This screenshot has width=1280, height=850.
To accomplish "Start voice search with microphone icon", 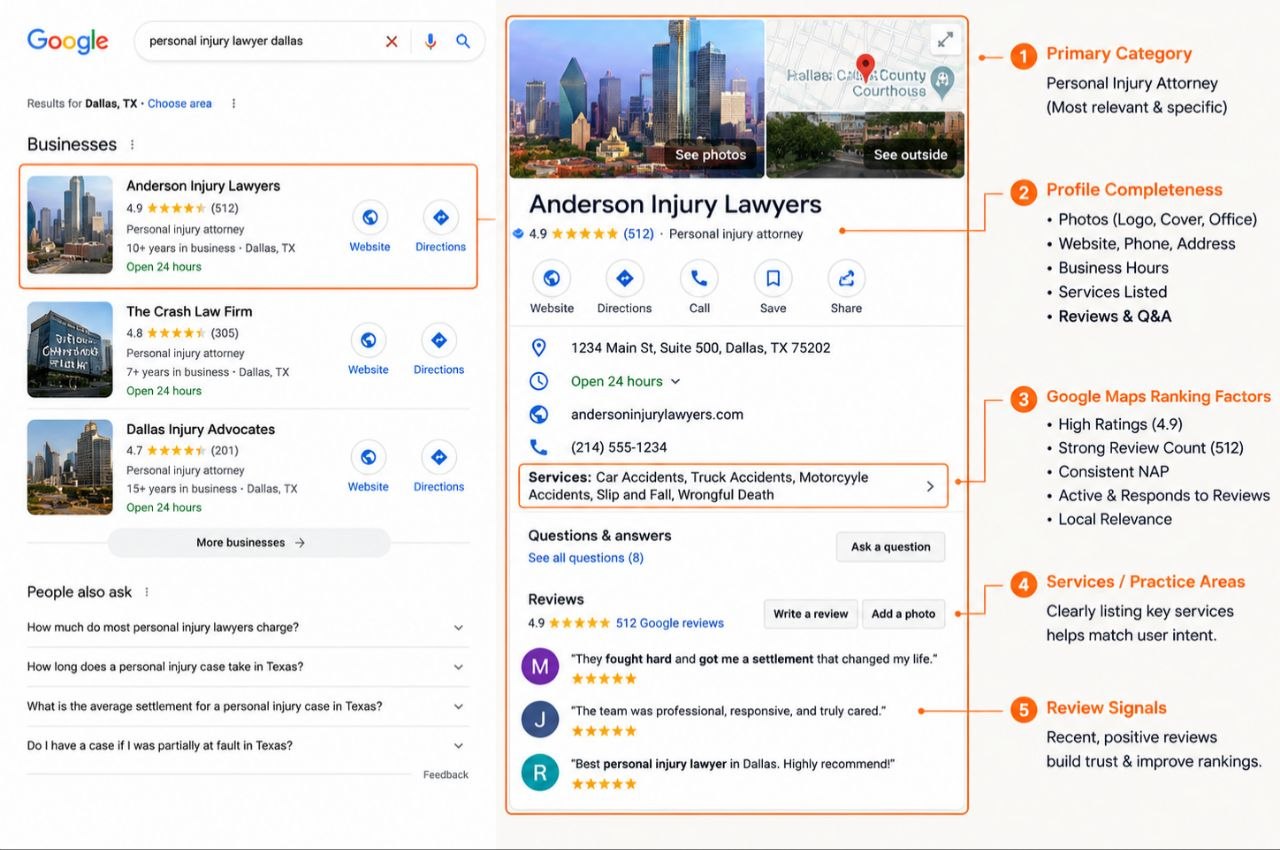I will coord(430,41).
